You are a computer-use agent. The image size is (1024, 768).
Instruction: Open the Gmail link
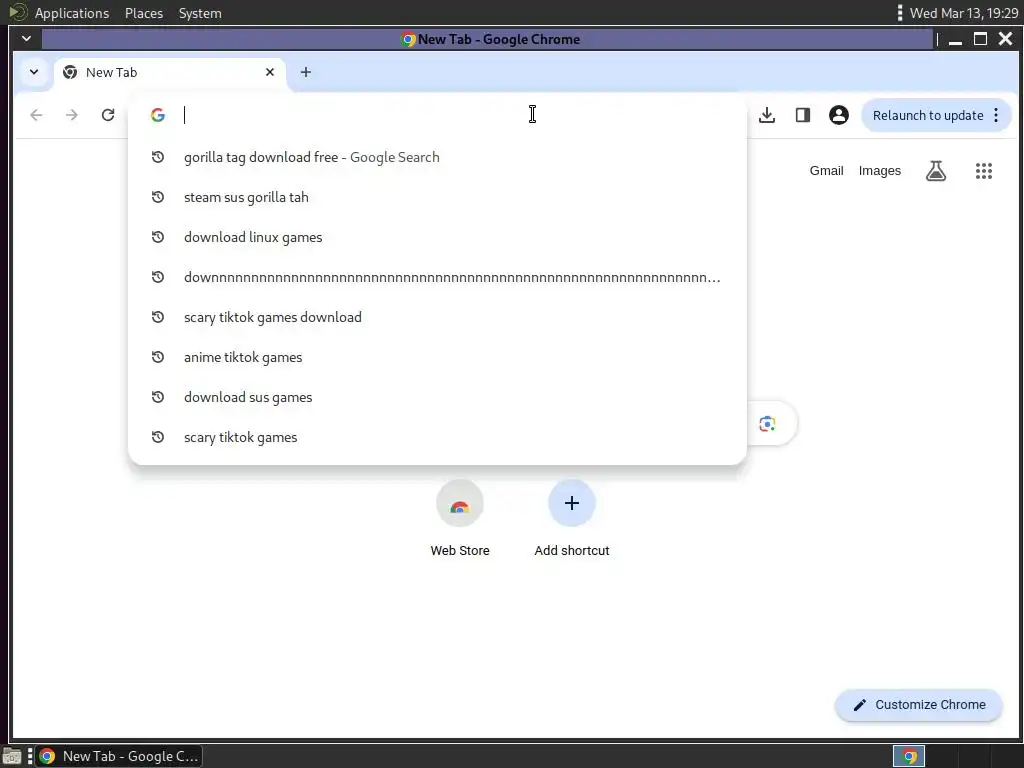coord(826,171)
